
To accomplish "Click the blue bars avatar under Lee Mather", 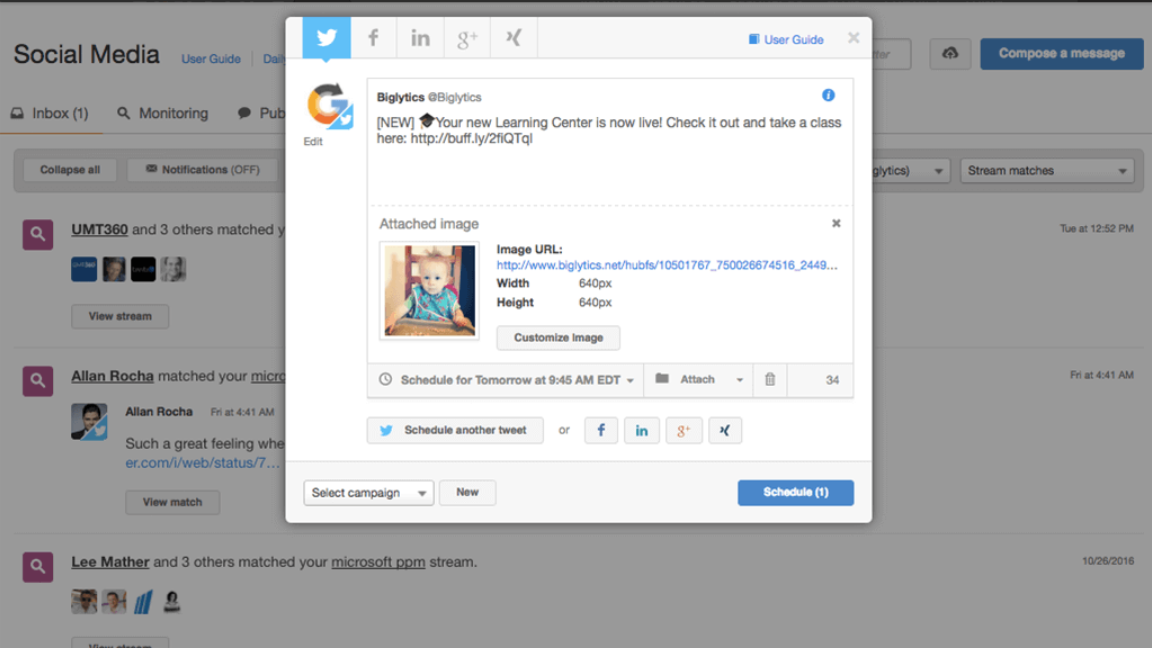I will (143, 602).
